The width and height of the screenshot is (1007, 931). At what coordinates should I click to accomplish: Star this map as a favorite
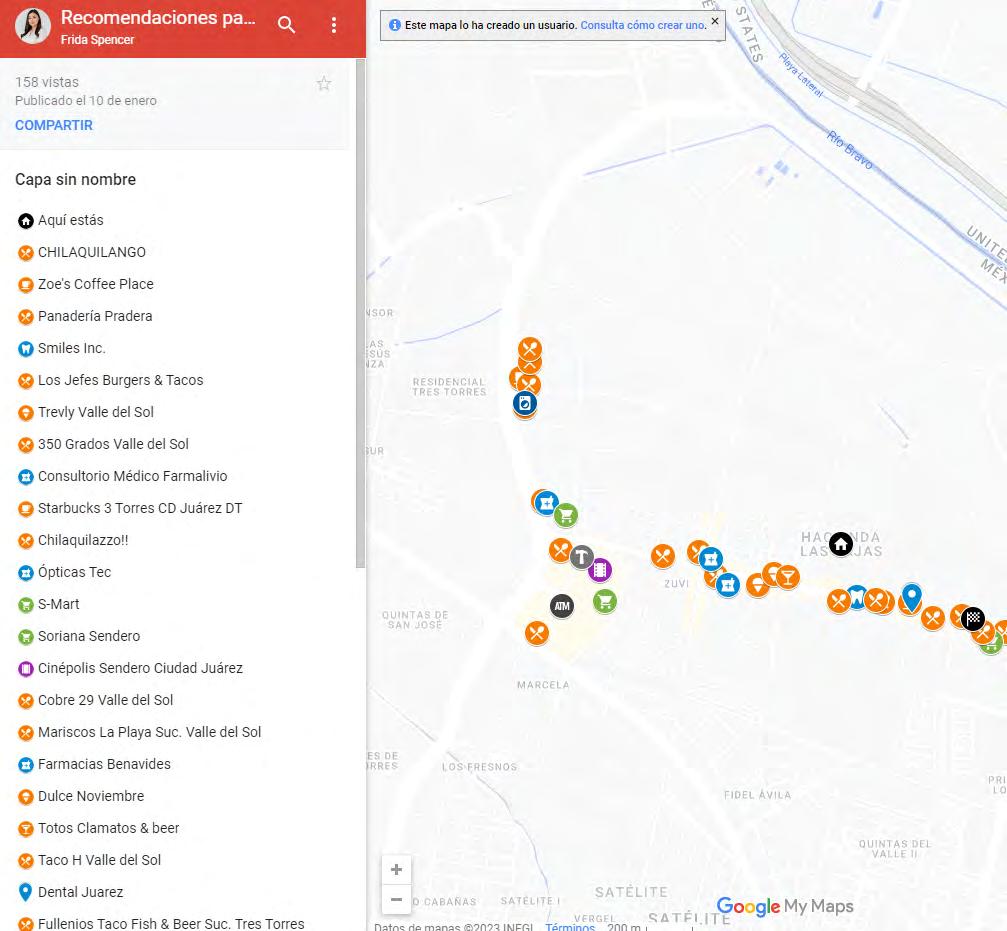(324, 83)
